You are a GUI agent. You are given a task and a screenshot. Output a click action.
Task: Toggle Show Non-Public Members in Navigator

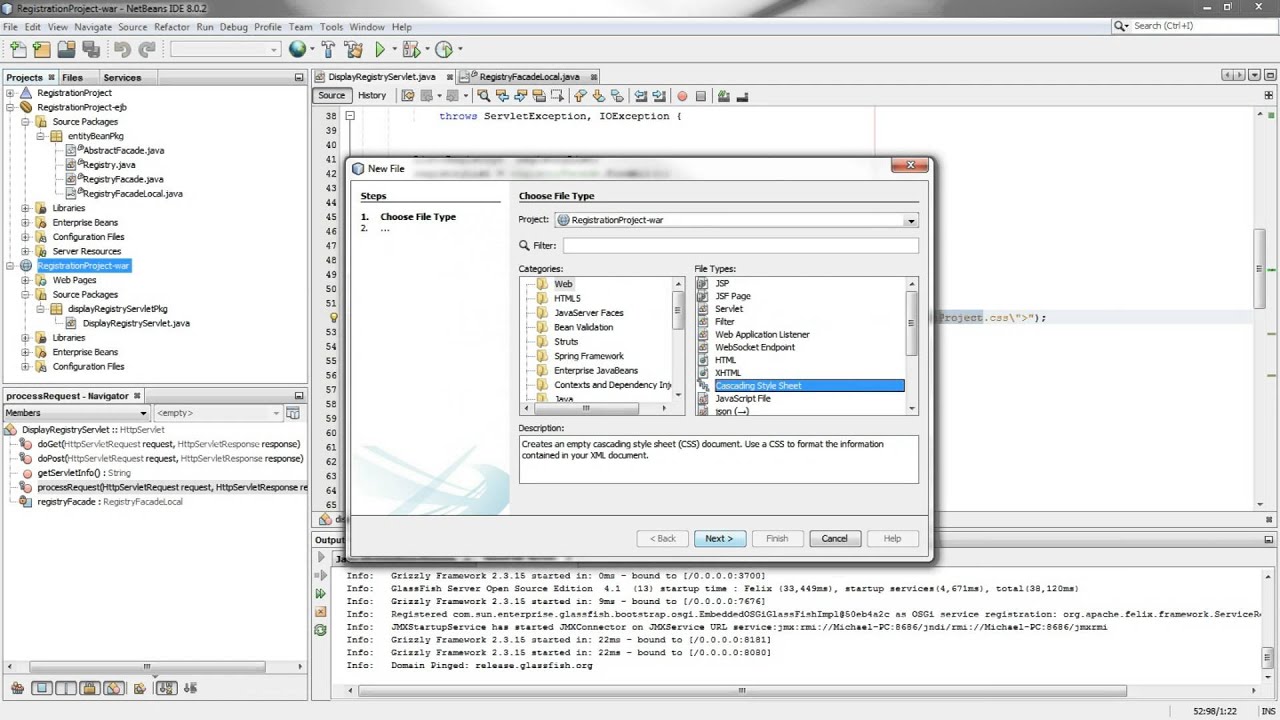point(89,688)
